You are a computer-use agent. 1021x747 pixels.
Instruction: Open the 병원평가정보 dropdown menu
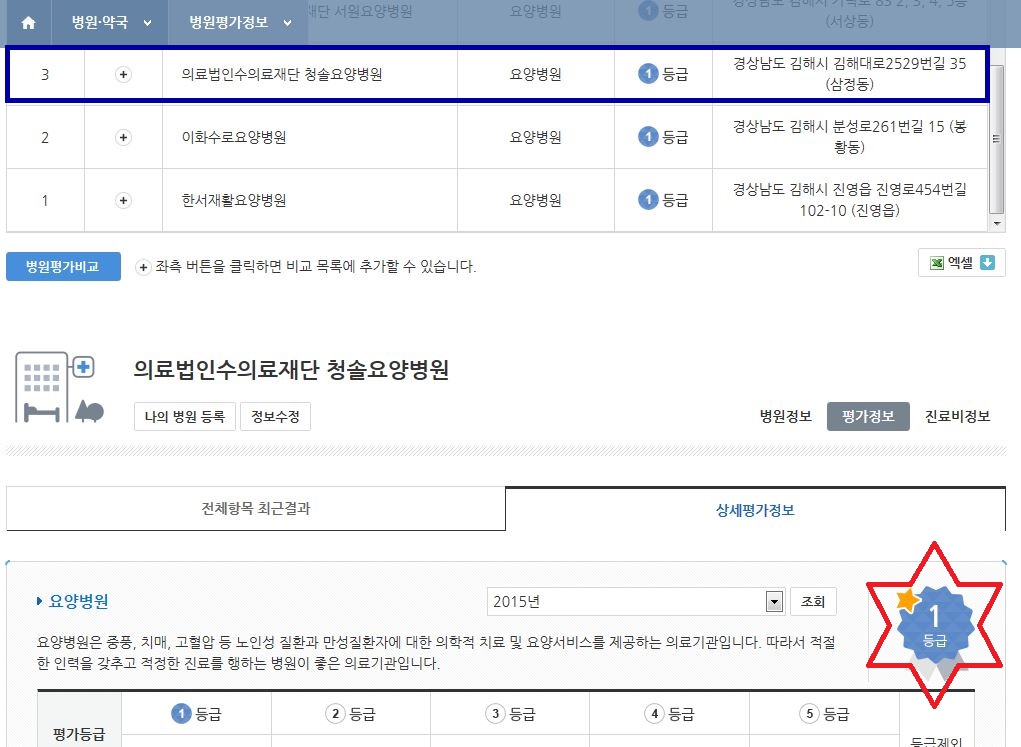(x=240, y=23)
